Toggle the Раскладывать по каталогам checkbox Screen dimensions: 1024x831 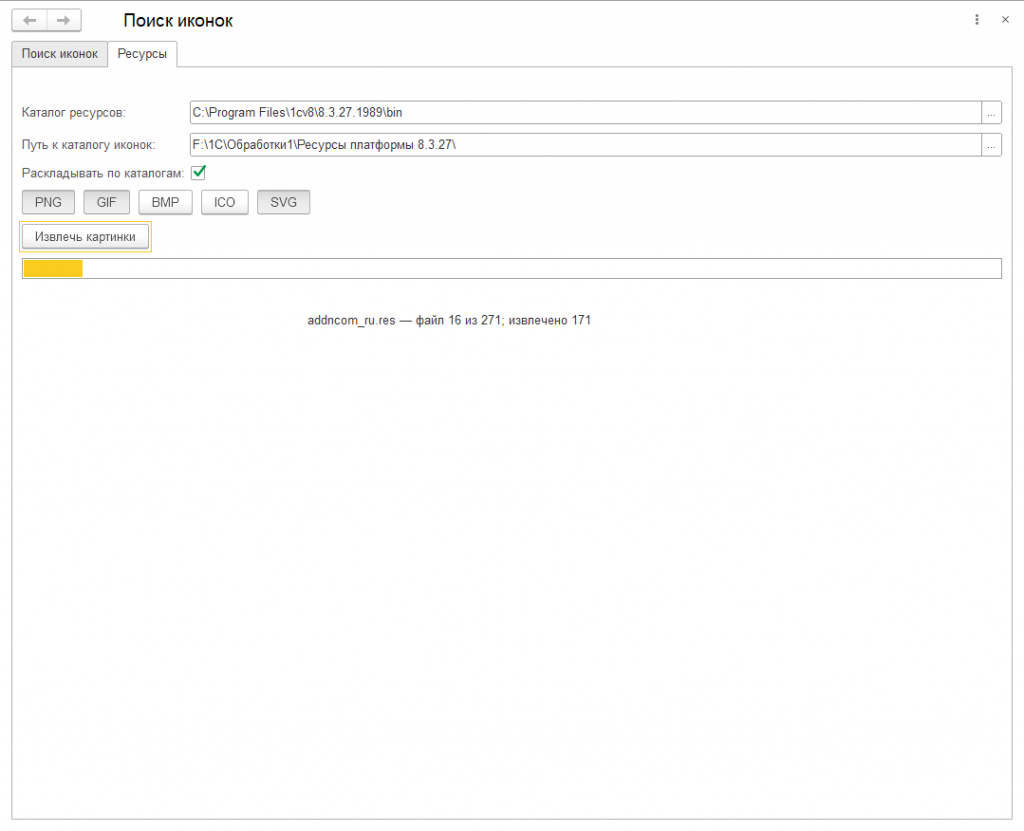(199, 172)
